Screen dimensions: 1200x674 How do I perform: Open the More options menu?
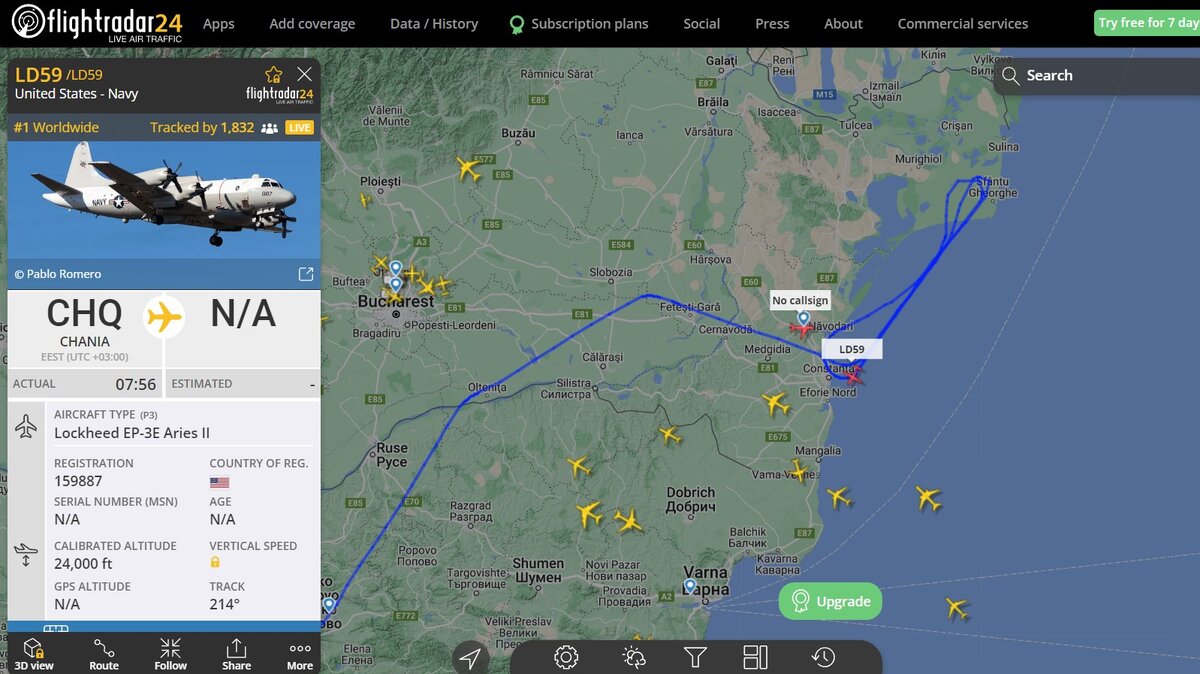(x=300, y=654)
